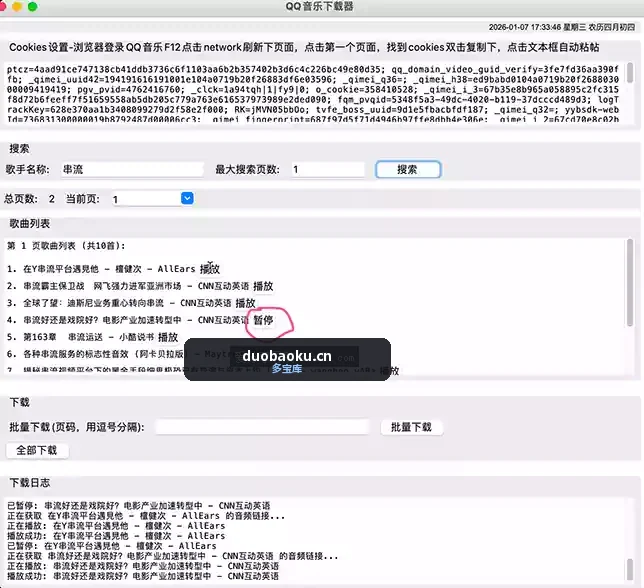This screenshot has height=588, width=644.
Task: Play song 1 在Y串流平台遇見他
Action: 210,269
